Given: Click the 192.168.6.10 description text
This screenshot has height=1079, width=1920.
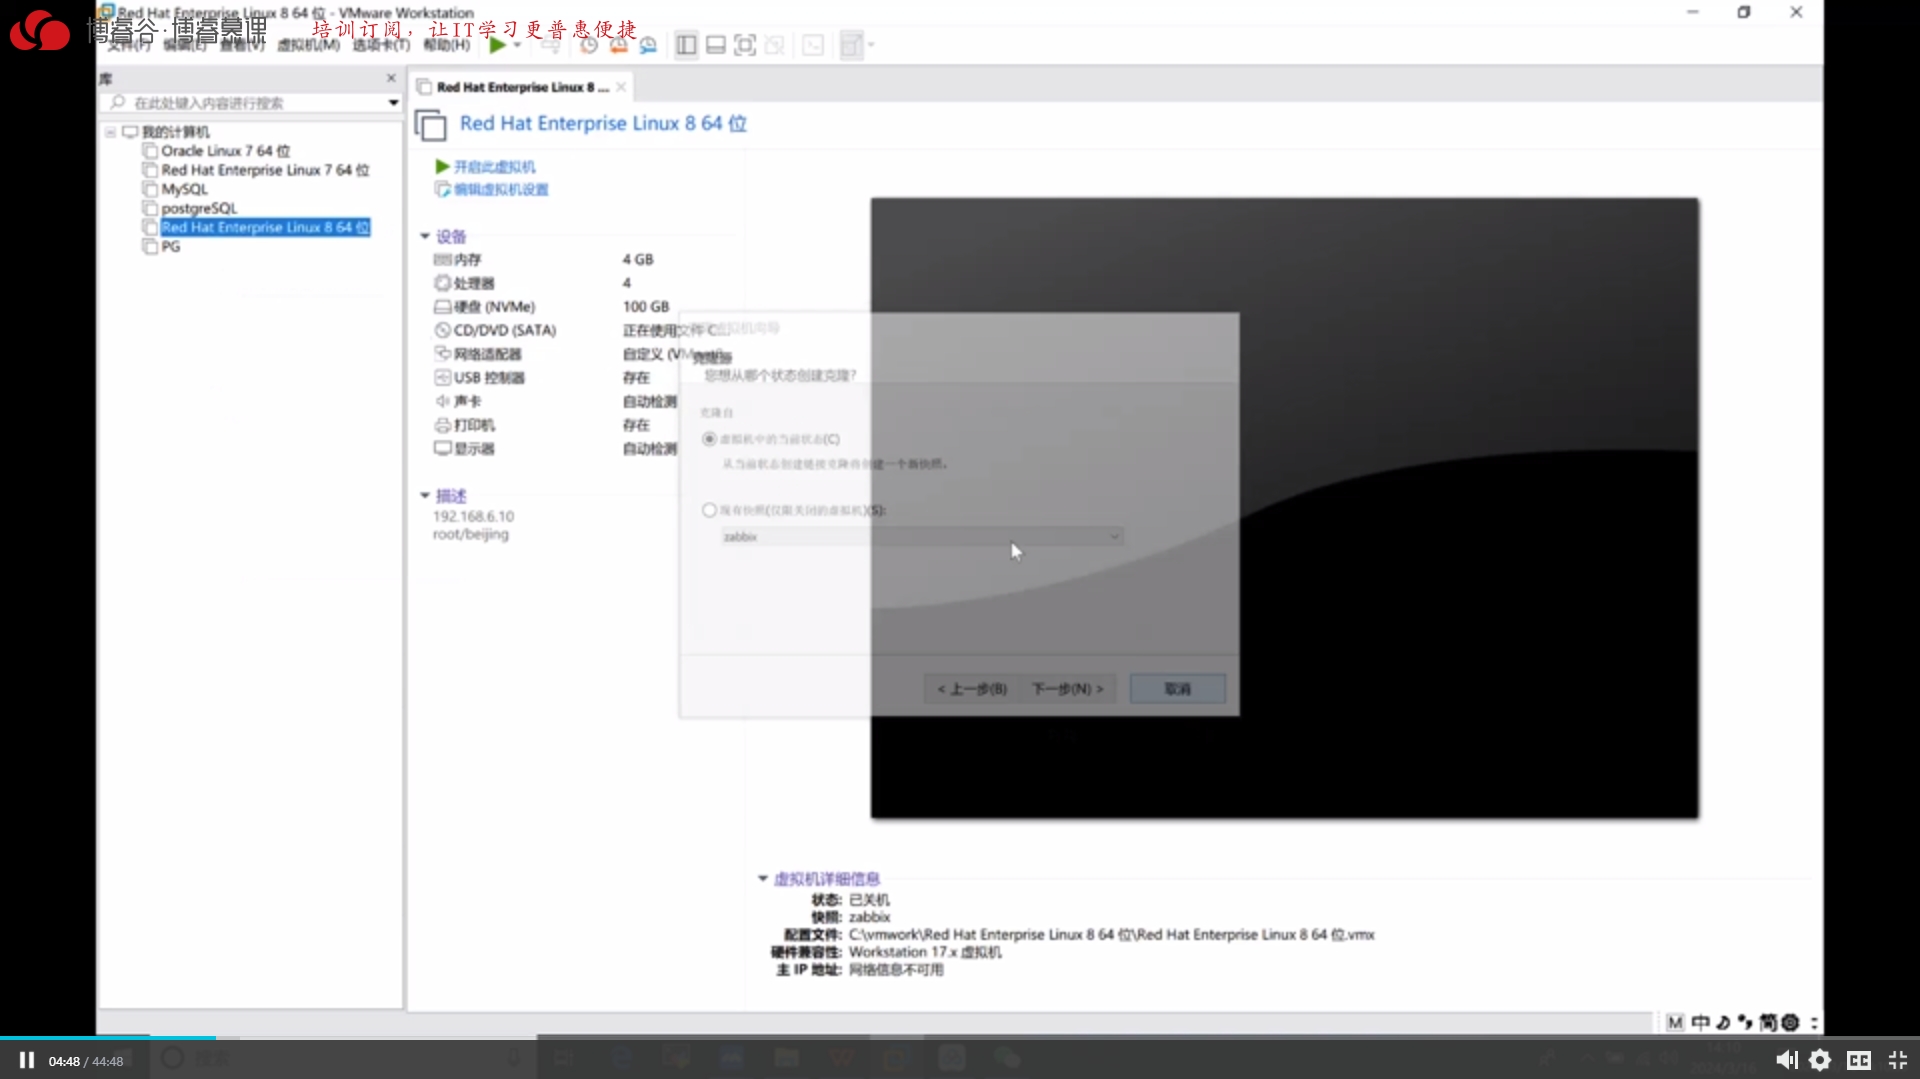Looking at the screenshot, I should click(x=473, y=516).
